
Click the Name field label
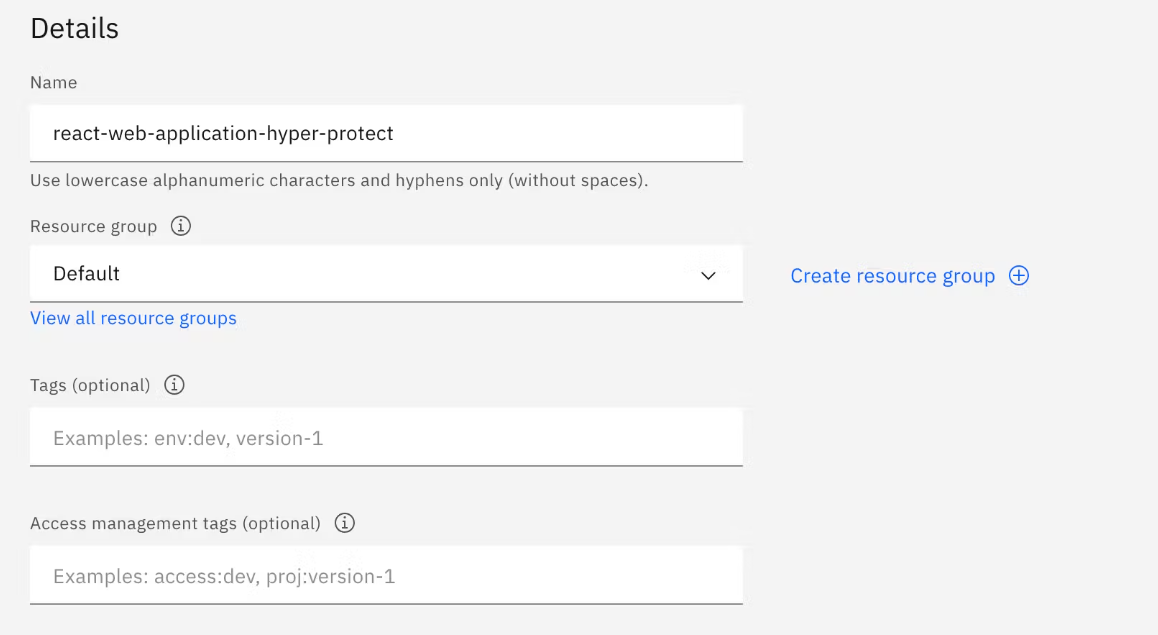coord(54,83)
